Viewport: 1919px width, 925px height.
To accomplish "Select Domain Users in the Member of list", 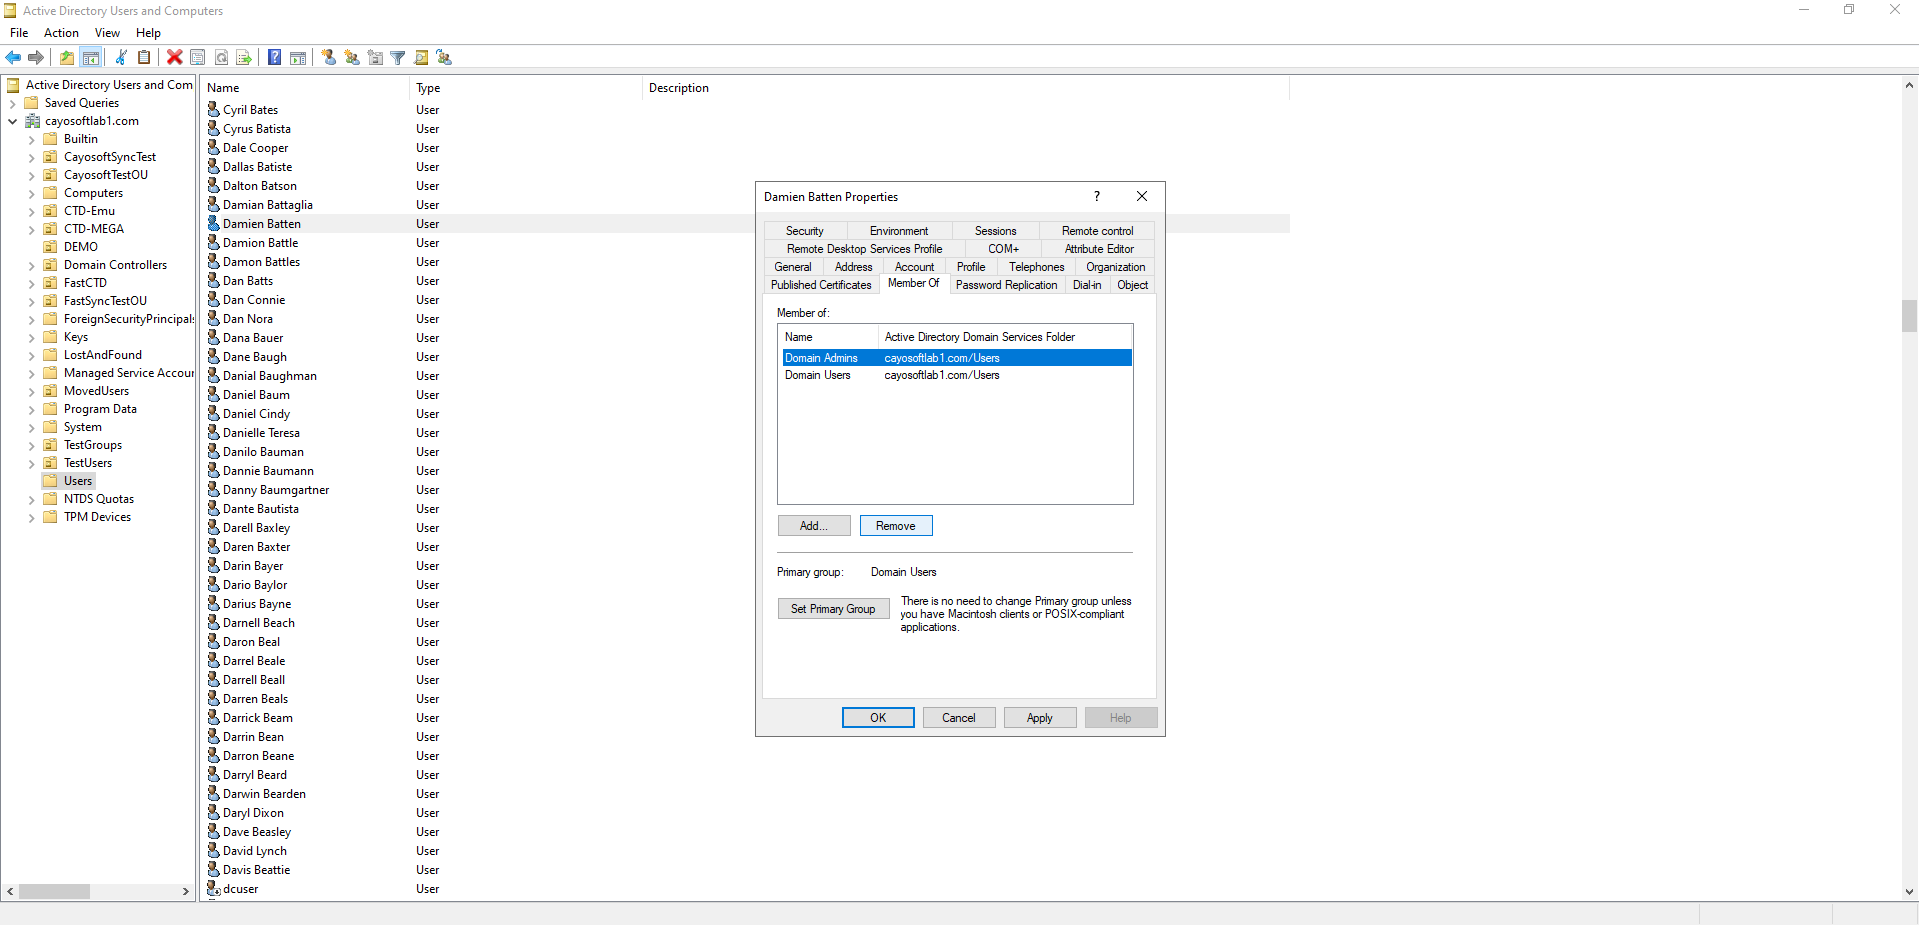I will [817, 376].
